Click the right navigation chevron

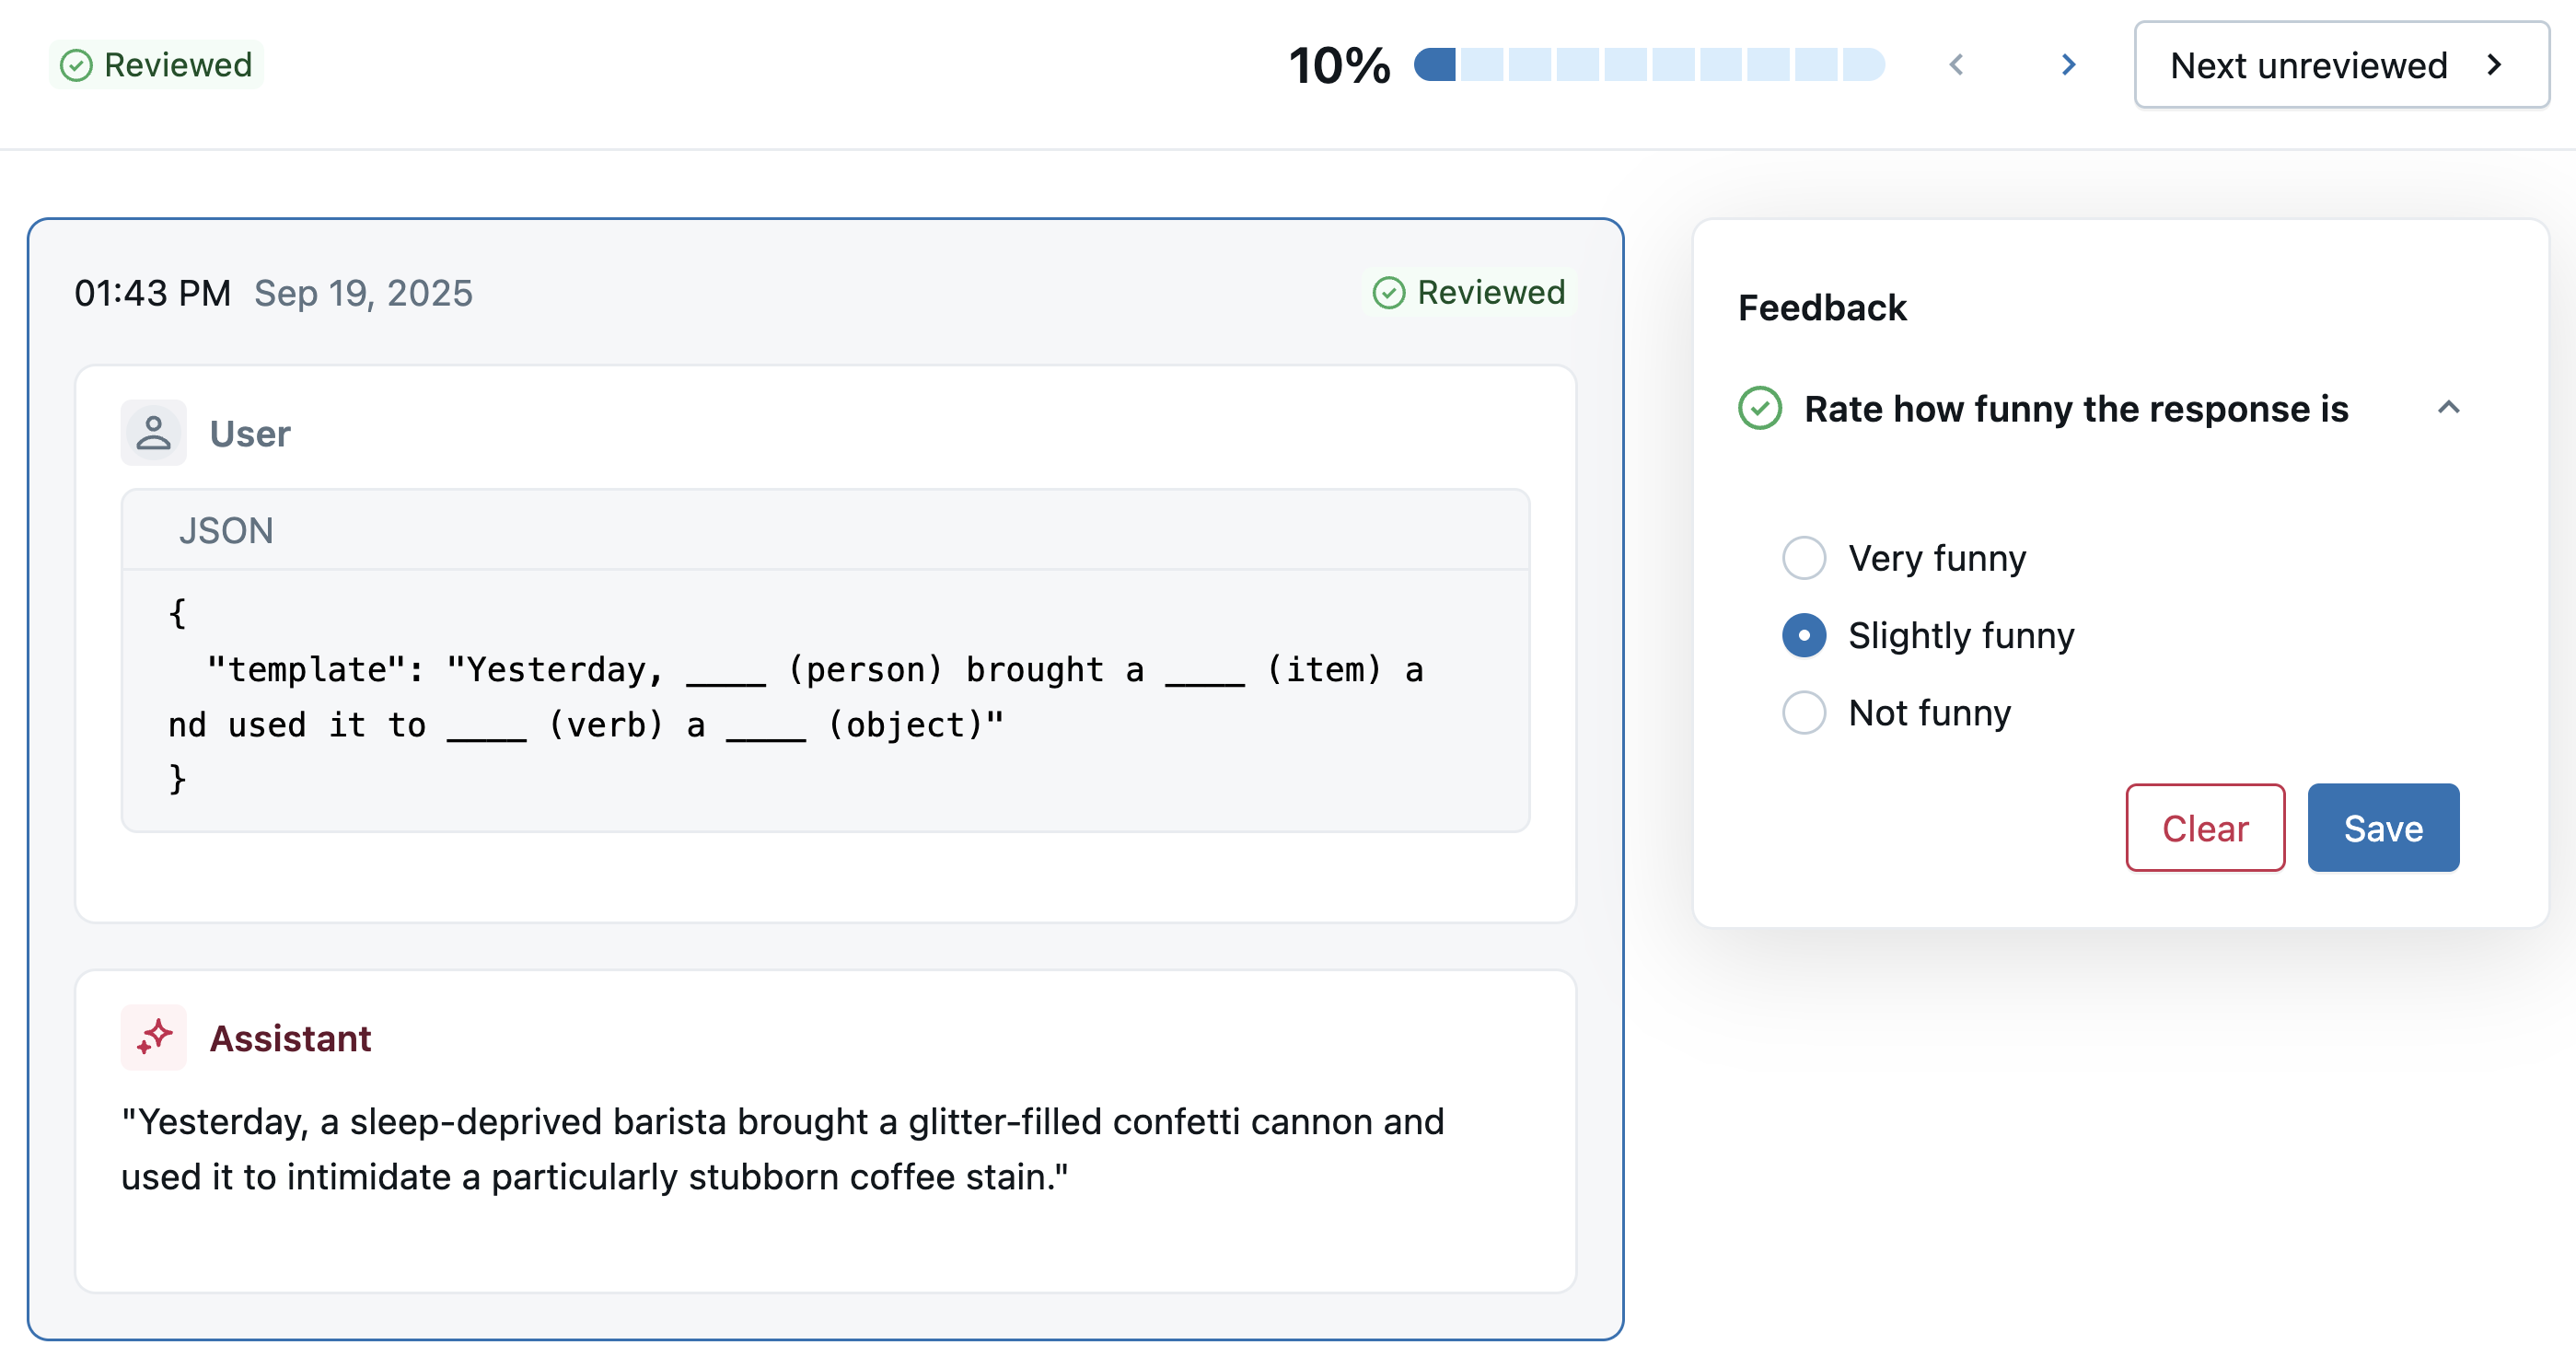[2068, 64]
